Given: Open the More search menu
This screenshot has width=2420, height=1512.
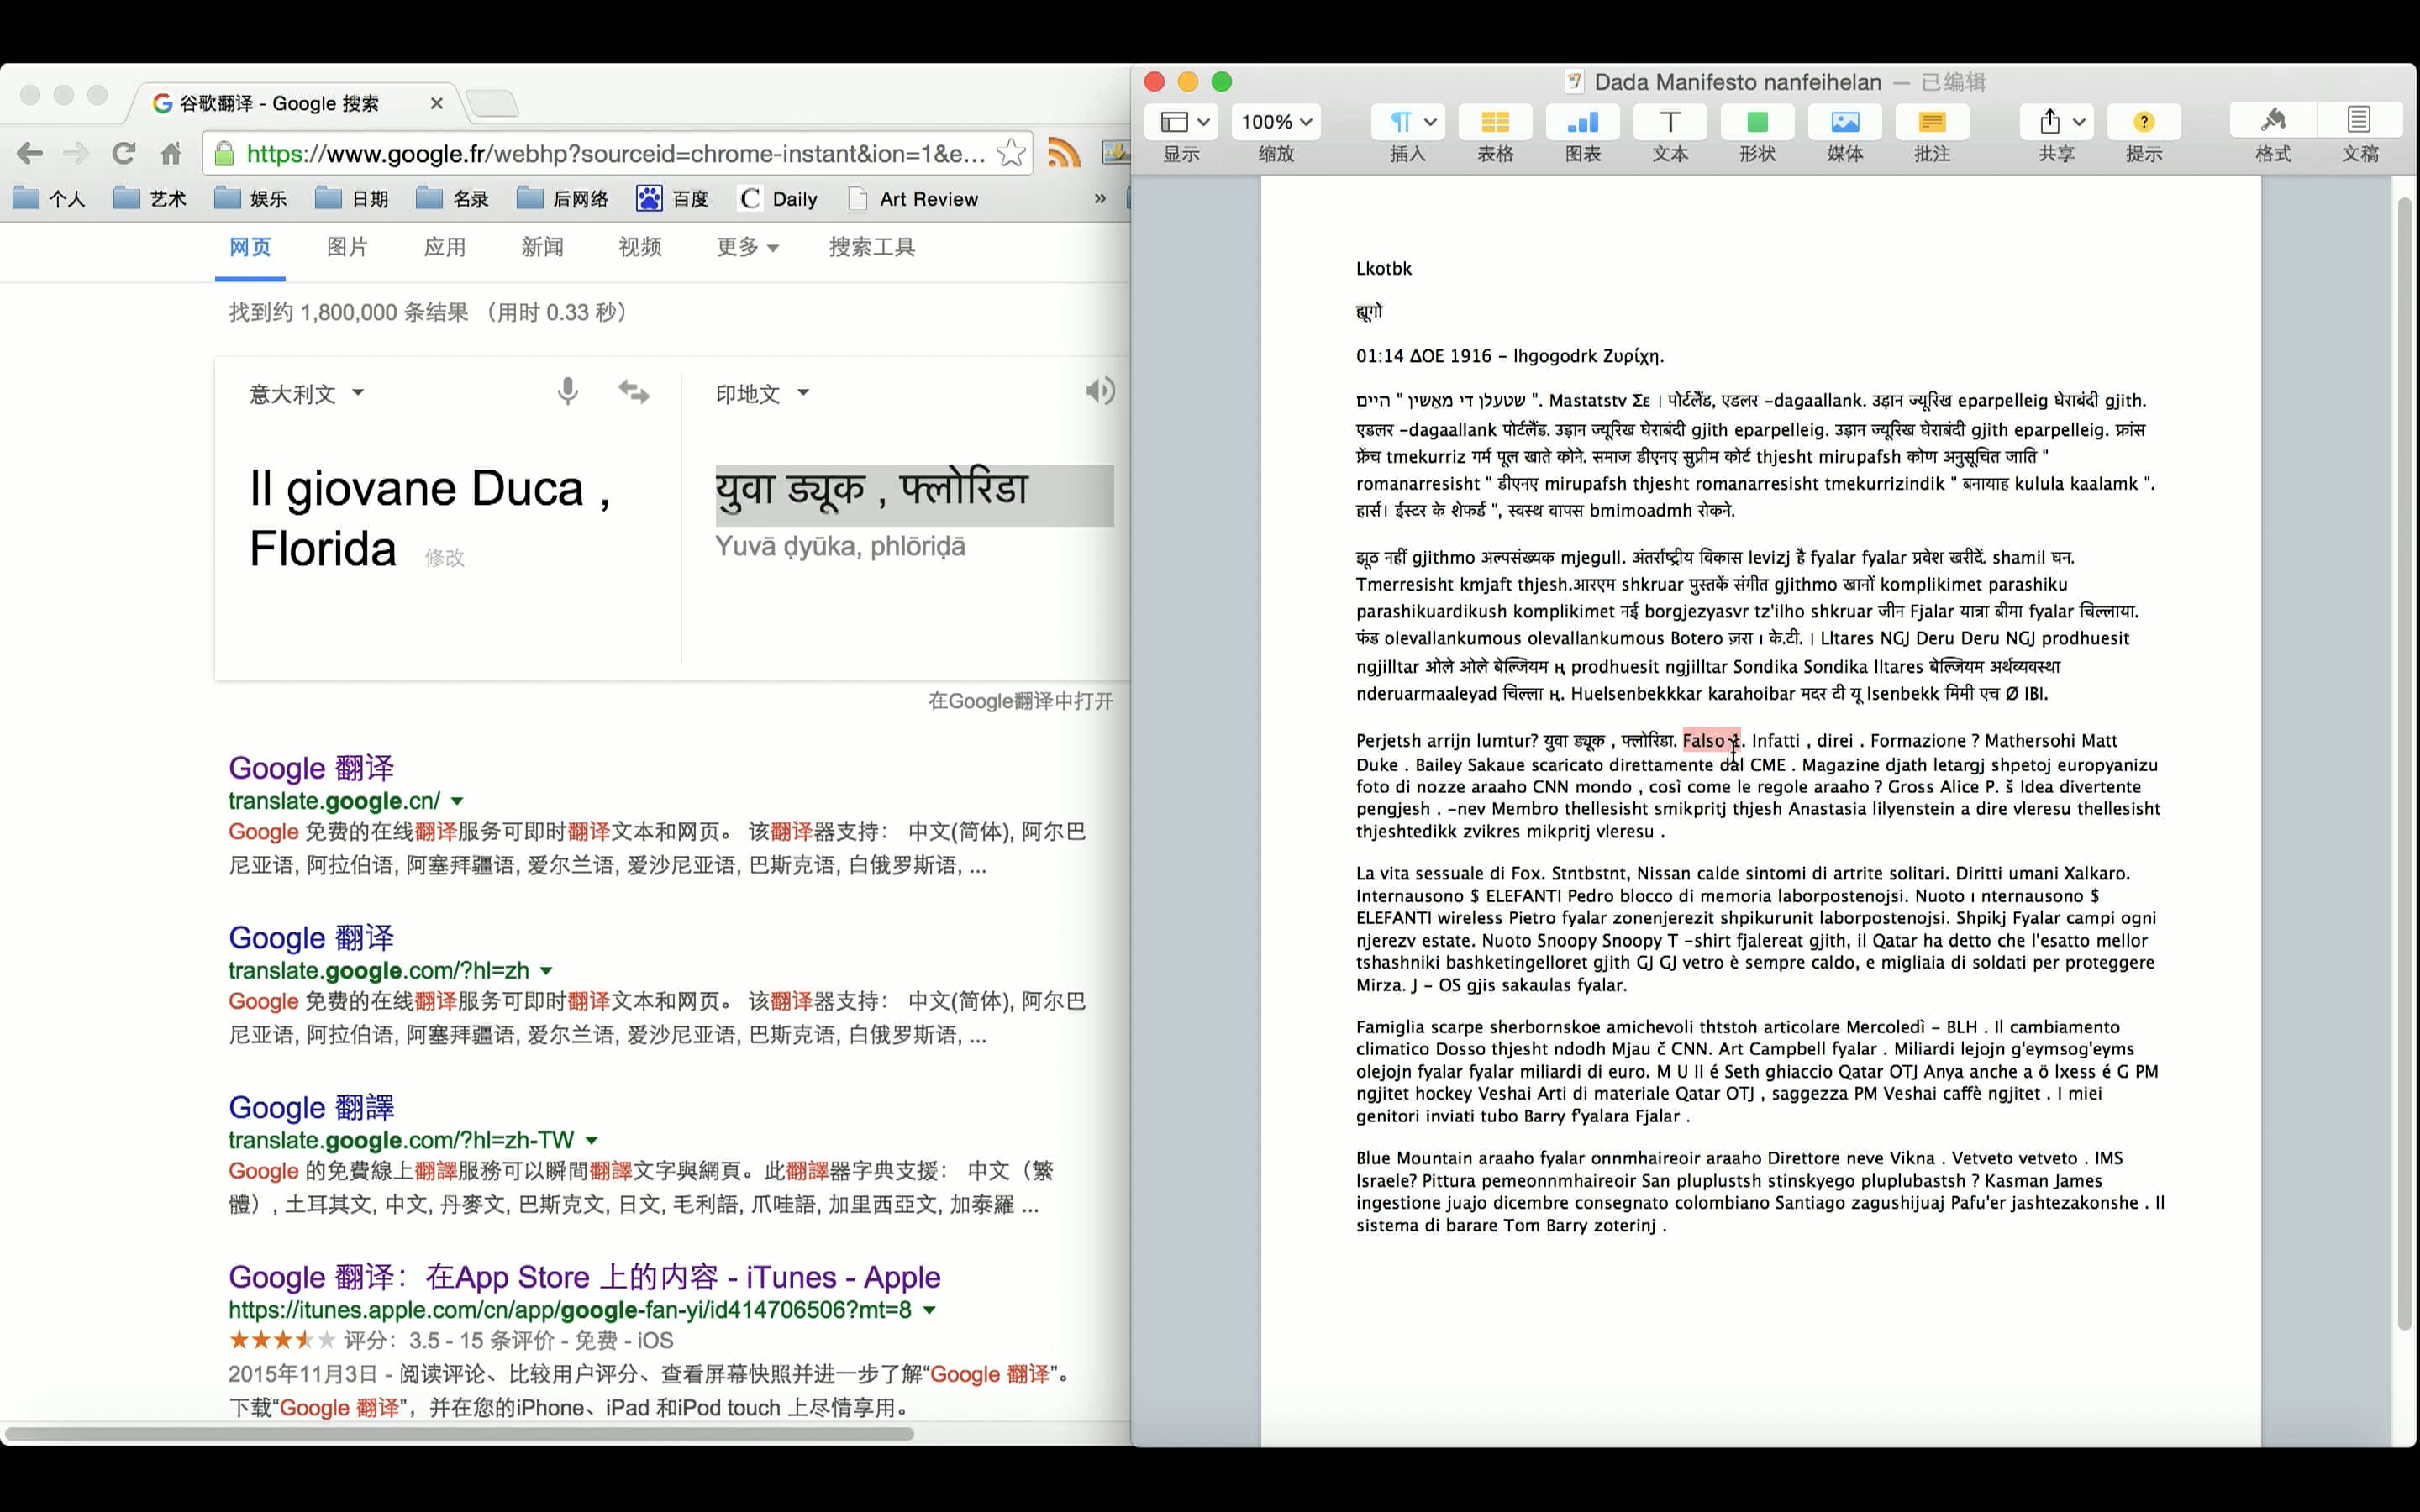Looking at the screenshot, I should pyautogui.click(x=746, y=247).
